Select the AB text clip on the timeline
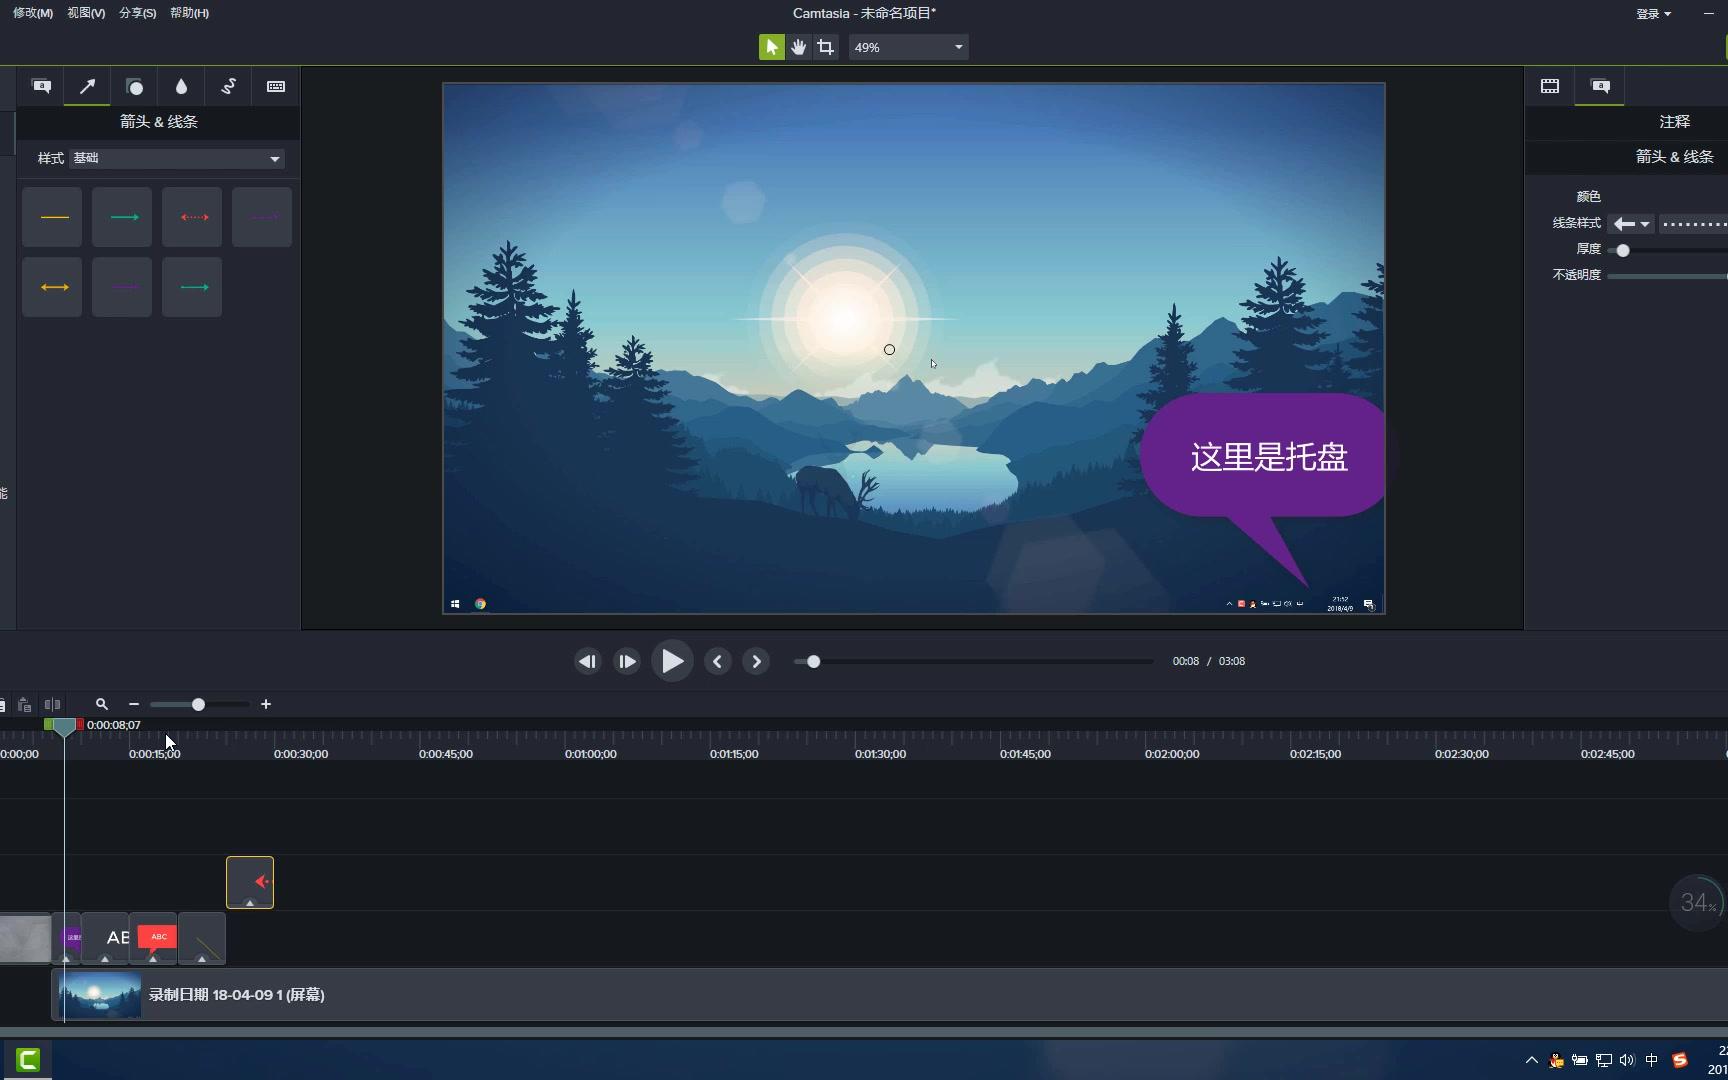The height and width of the screenshot is (1080, 1728). click(x=106, y=938)
